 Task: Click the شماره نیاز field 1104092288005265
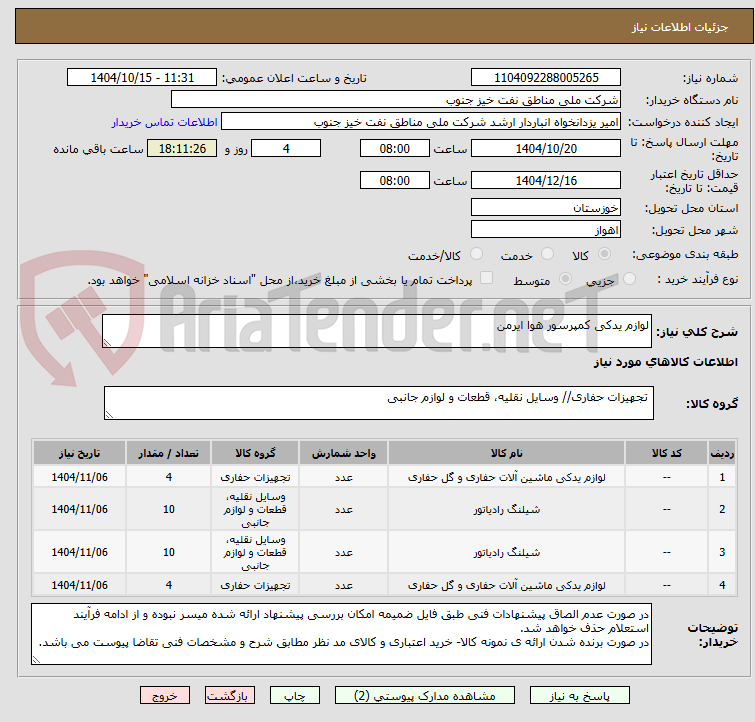pos(546,78)
